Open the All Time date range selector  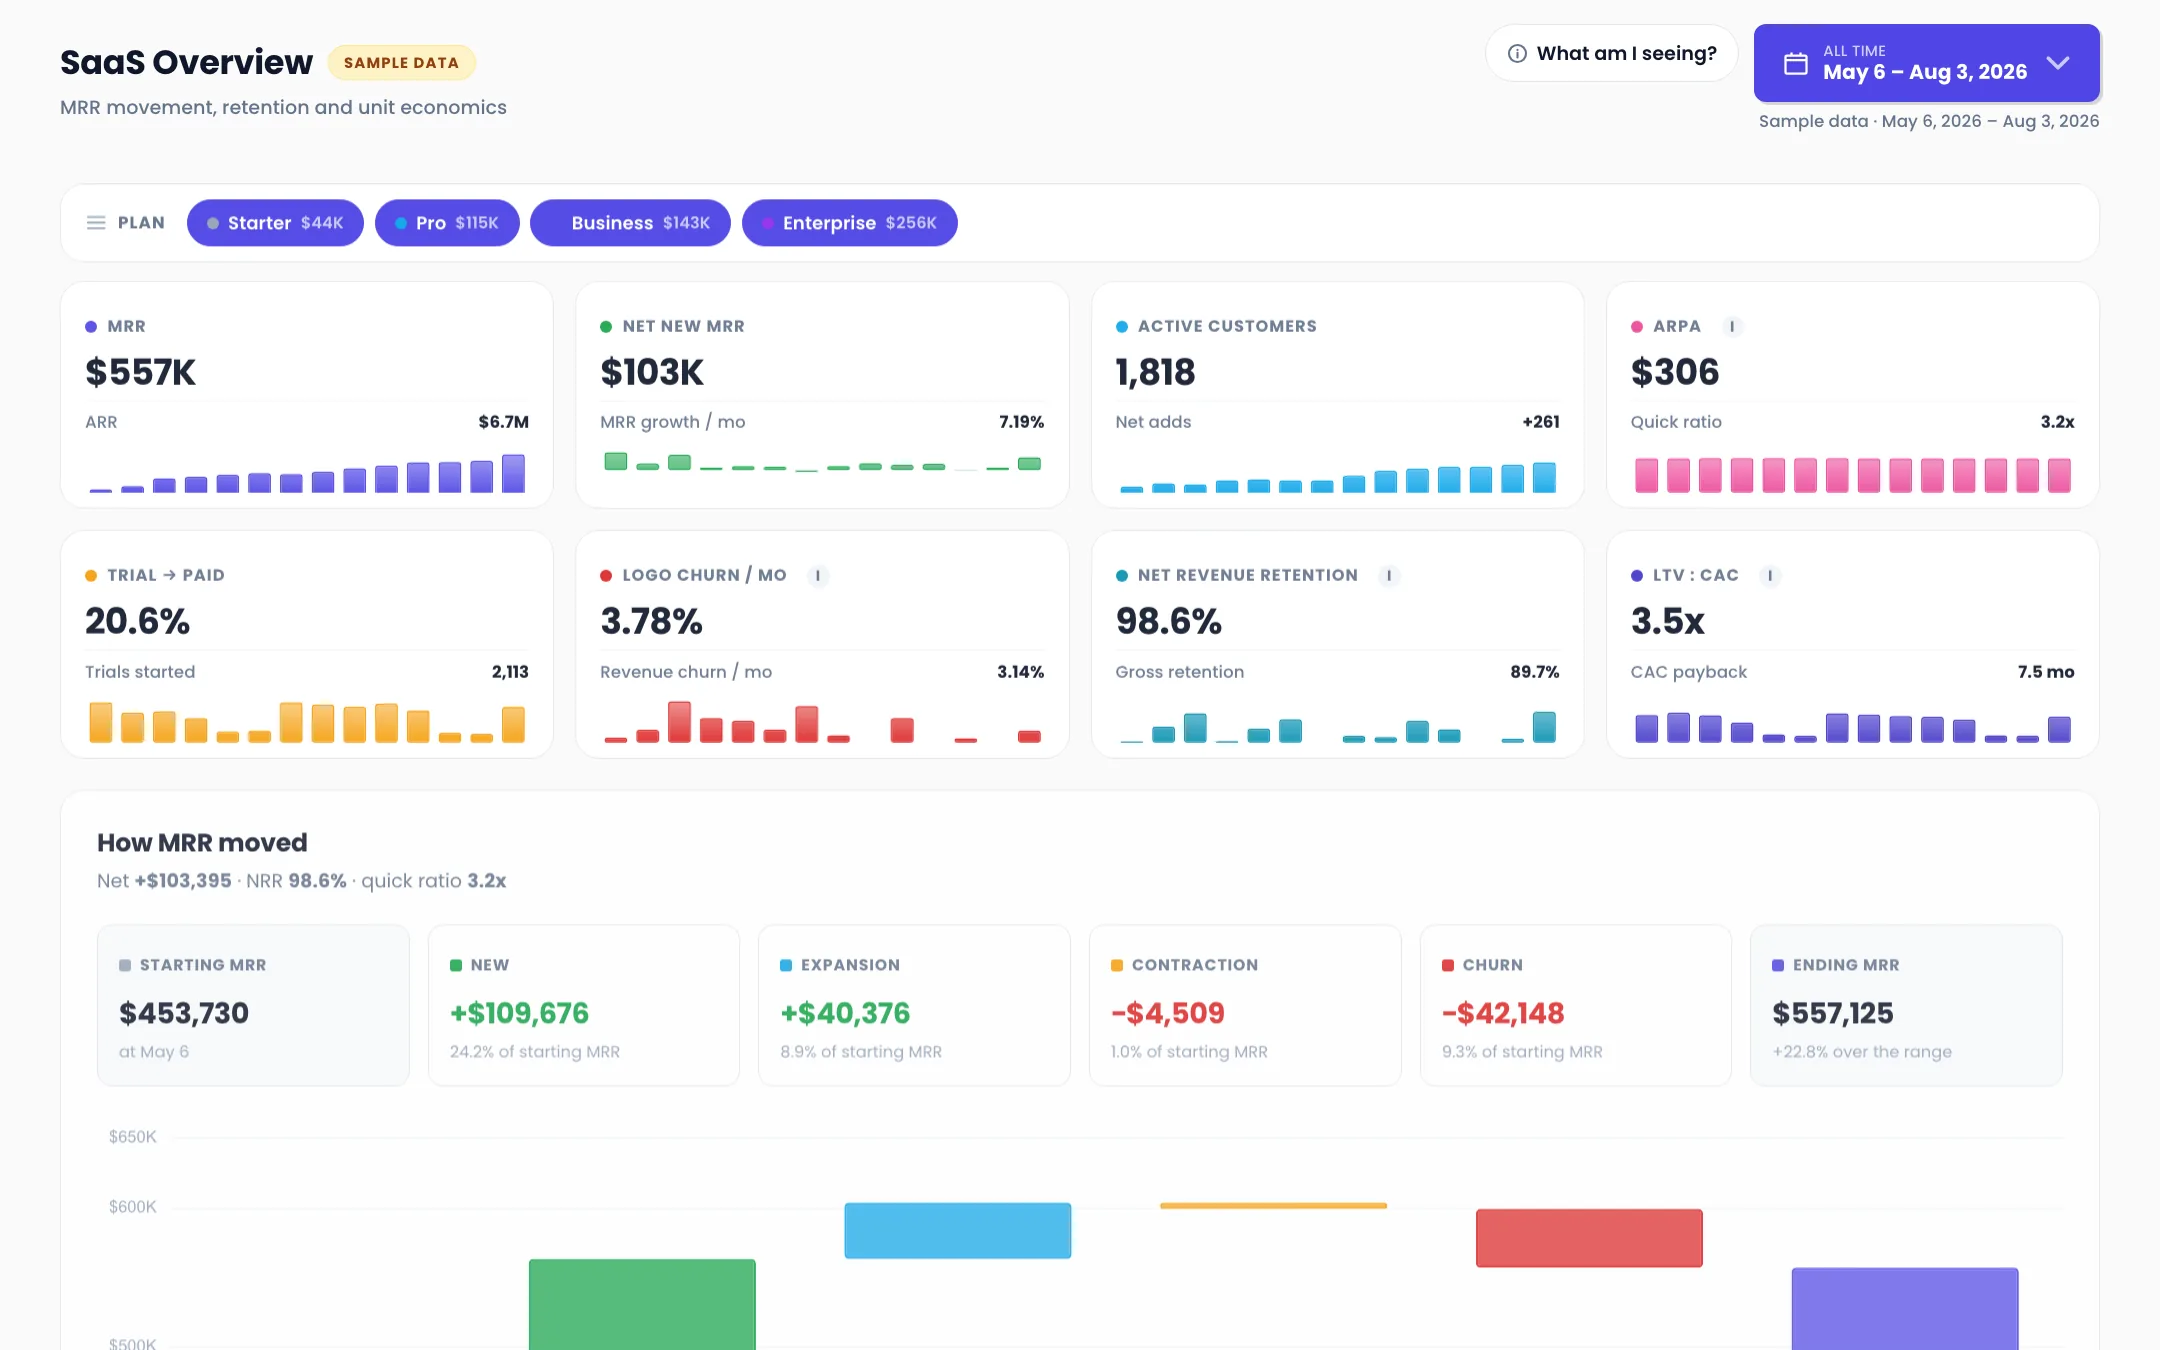(x=1926, y=63)
